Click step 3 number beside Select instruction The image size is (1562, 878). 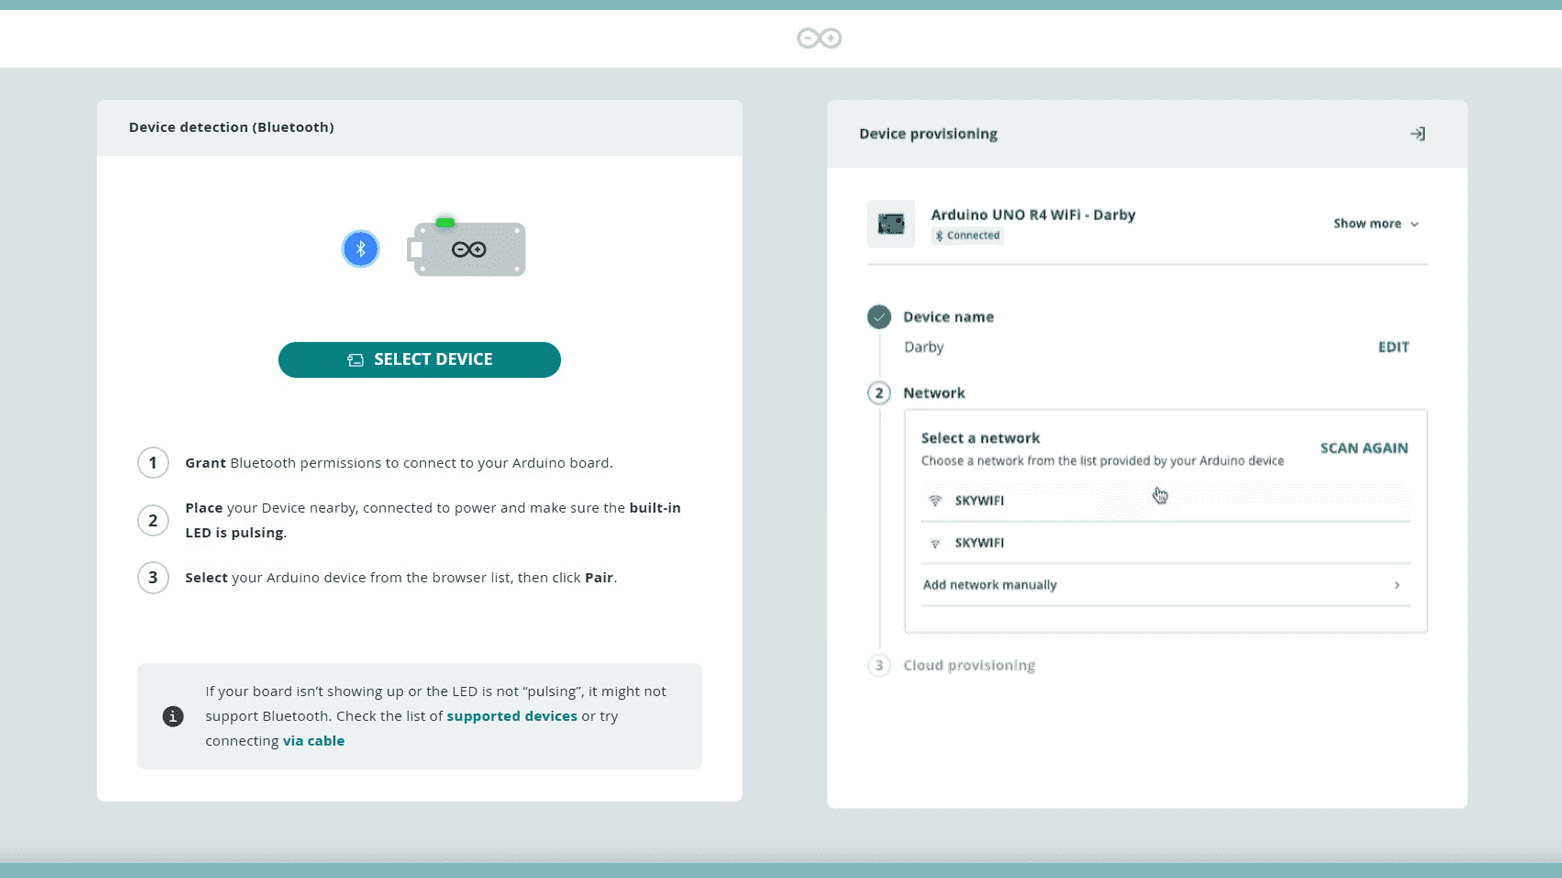(153, 578)
